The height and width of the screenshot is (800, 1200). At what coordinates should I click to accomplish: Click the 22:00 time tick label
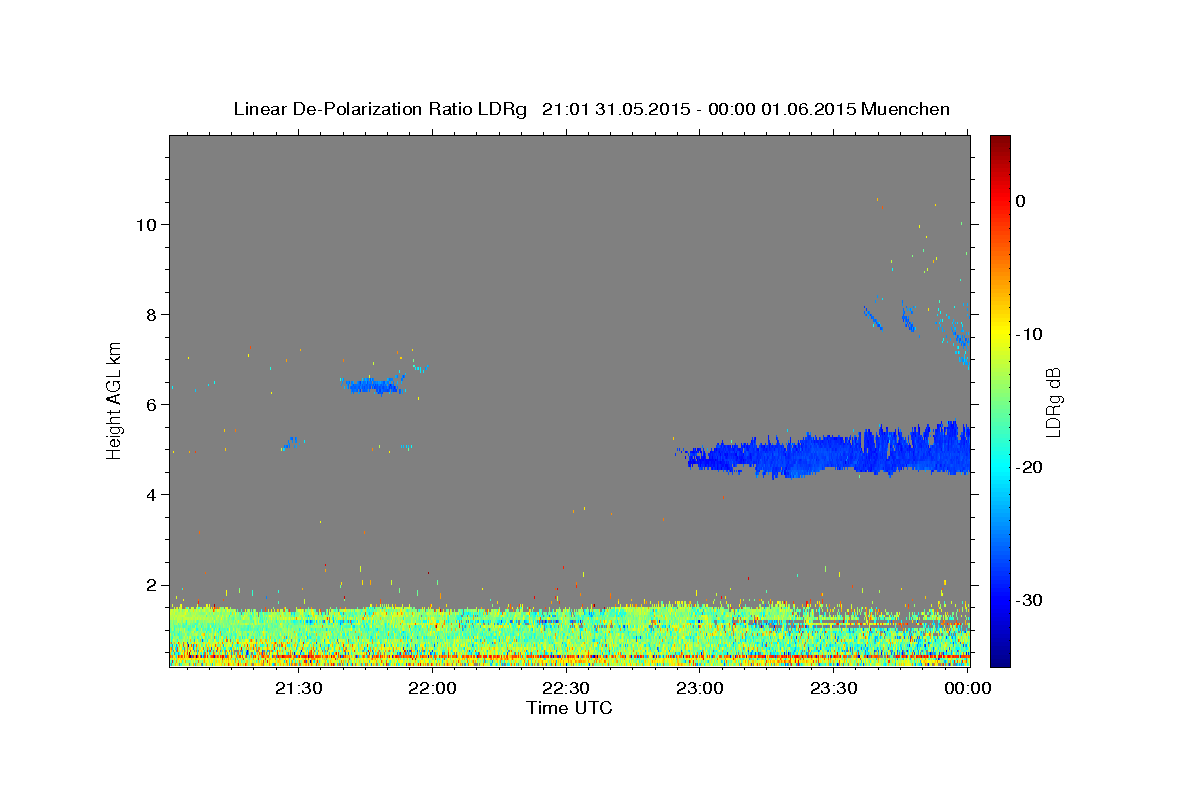tap(432, 688)
